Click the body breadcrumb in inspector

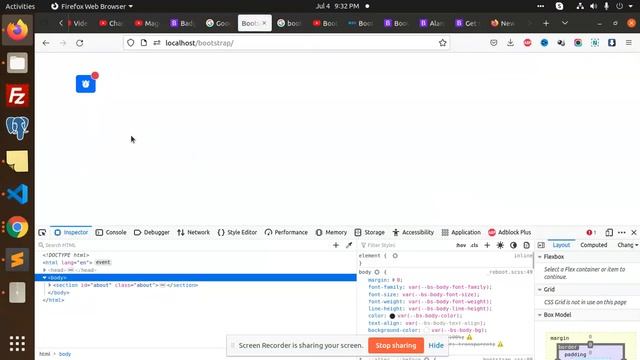point(65,354)
